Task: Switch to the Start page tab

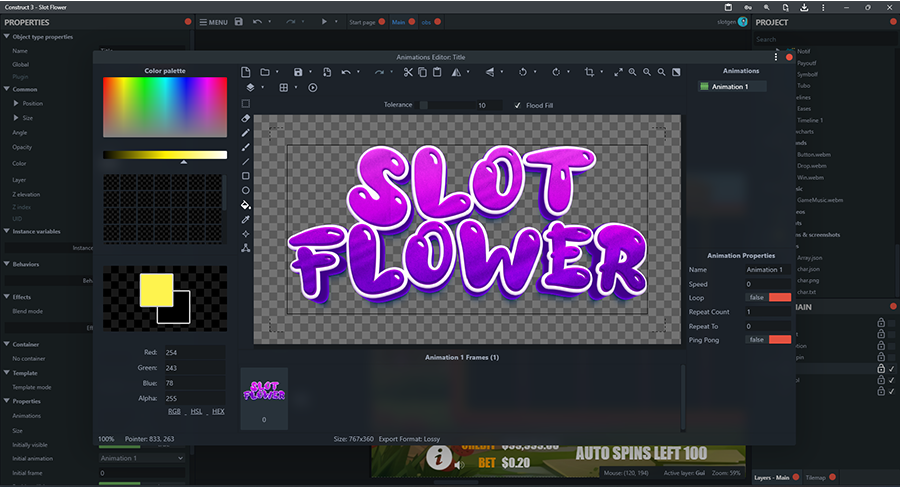Action: coord(361,21)
